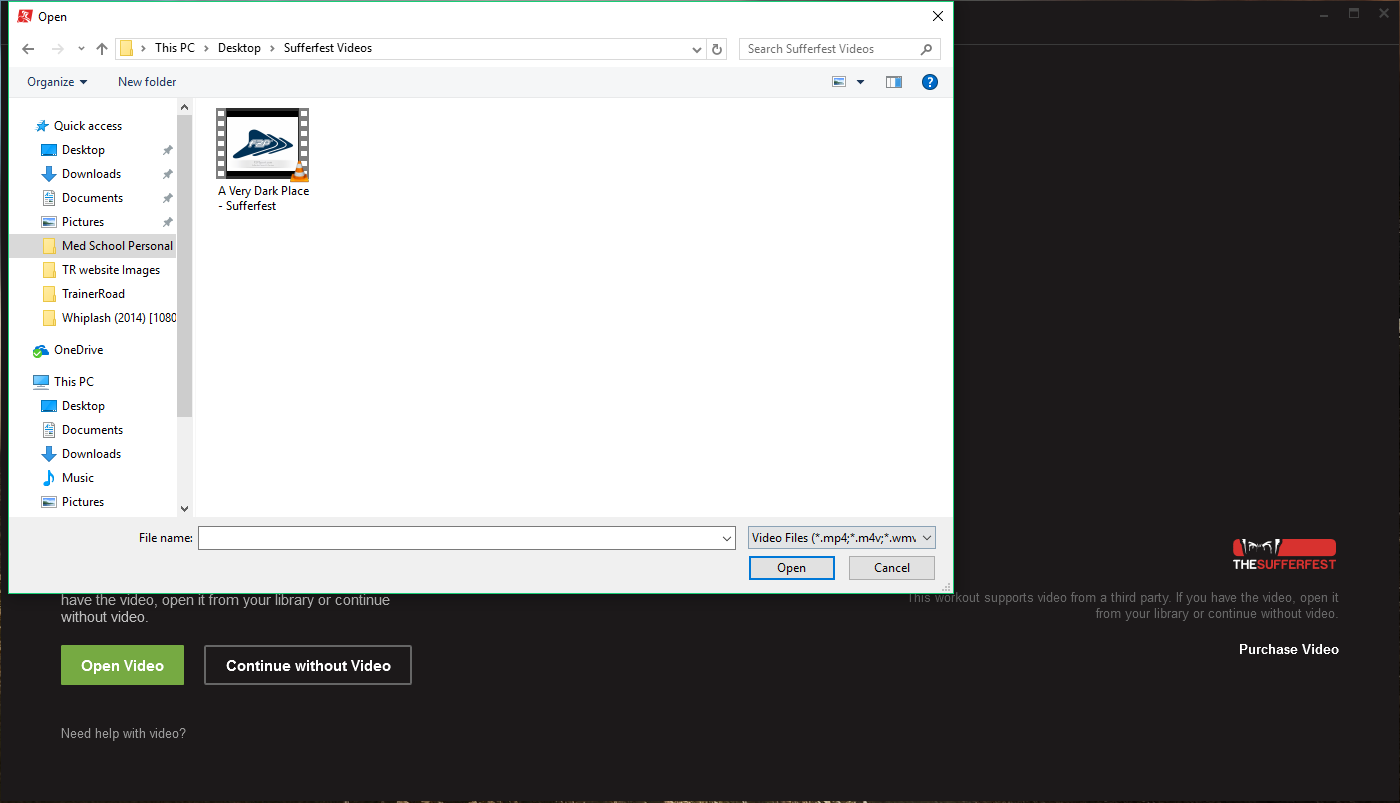Image resolution: width=1400 pixels, height=803 pixels.
Task: Expand chevron after Desktop breadcrumb
Action: click(273, 49)
